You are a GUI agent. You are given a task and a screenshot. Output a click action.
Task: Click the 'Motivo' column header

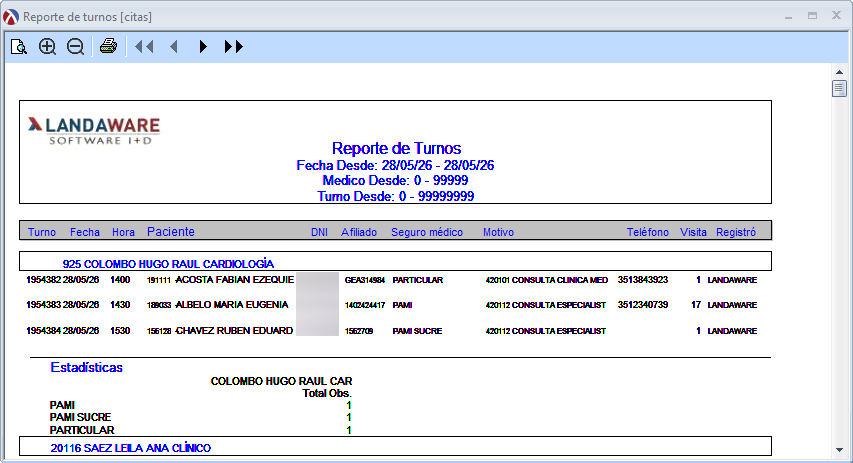click(498, 232)
